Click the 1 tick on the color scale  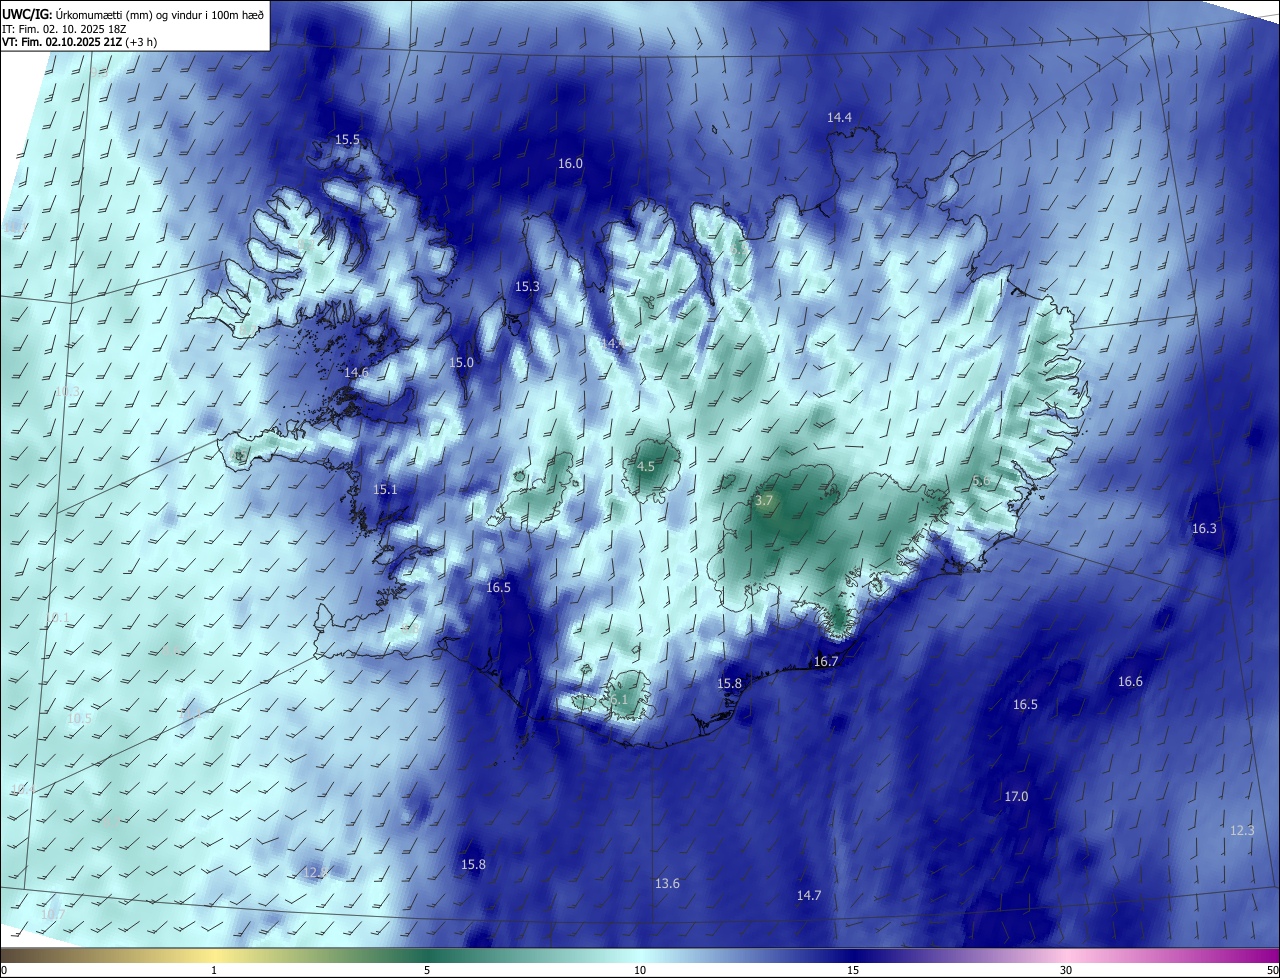pyautogui.click(x=214, y=971)
